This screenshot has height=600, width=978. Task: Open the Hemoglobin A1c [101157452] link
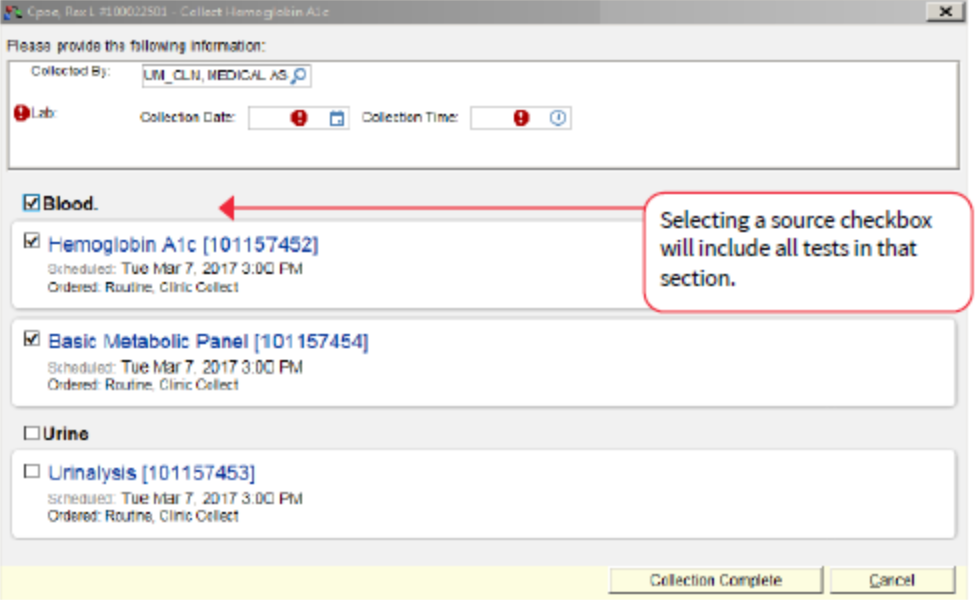[x=183, y=244]
